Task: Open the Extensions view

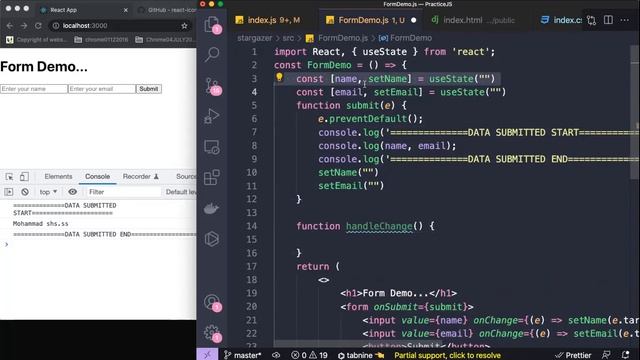Action: pyautogui.click(x=212, y=178)
